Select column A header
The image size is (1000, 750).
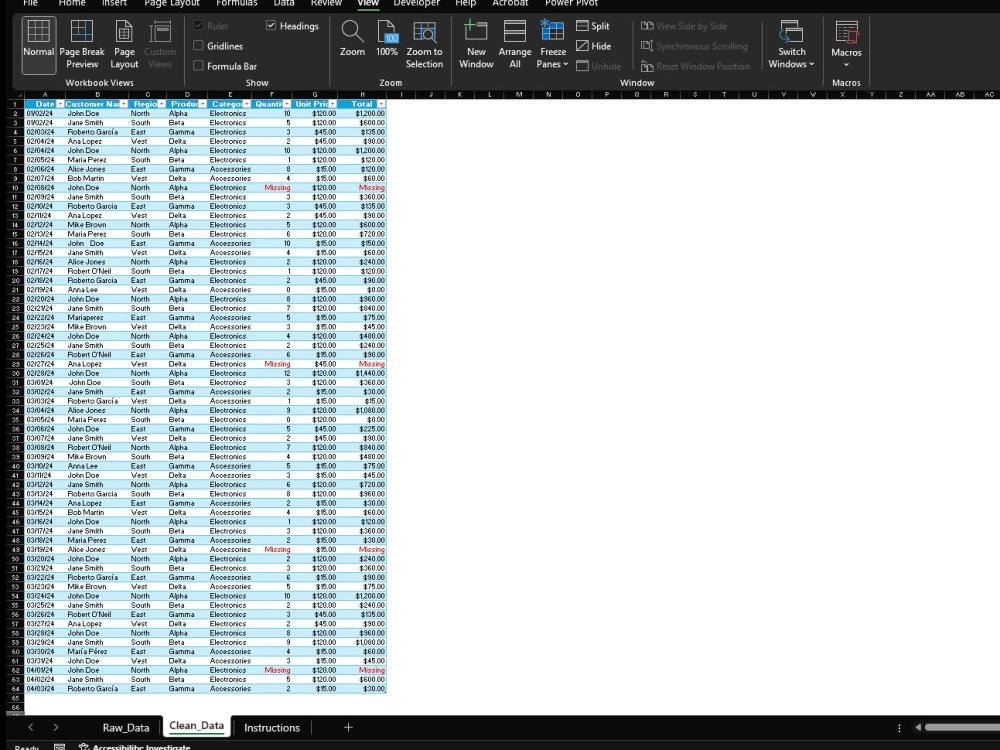45,94
